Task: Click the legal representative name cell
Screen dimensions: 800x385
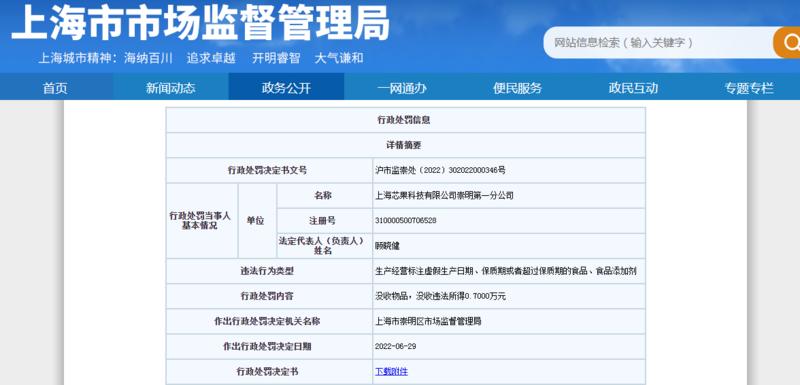Action: [x=509, y=246]
